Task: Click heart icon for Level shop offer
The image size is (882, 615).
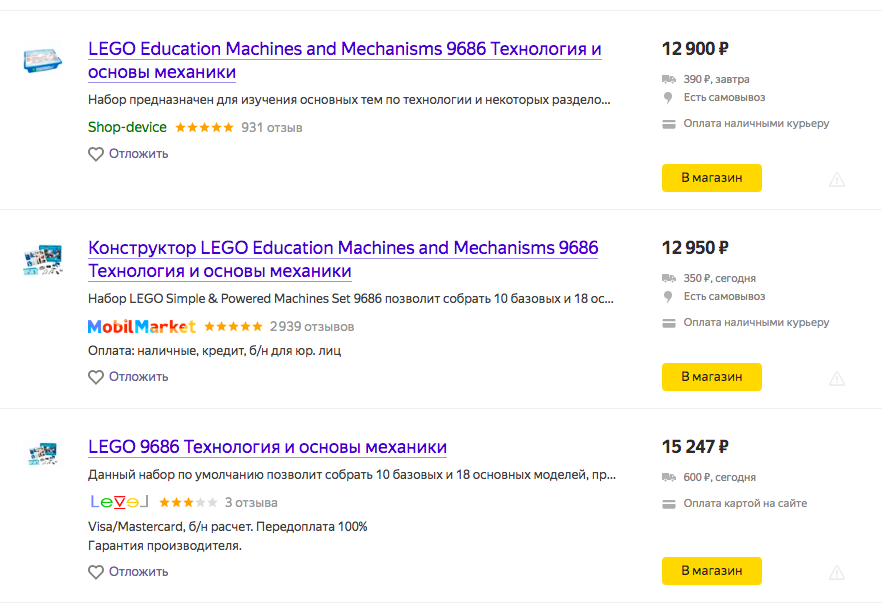Action: [96, 572]
